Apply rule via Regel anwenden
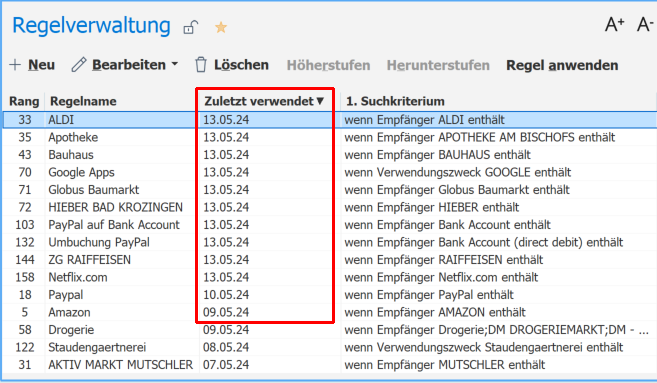Viewport: 657px width, 383px height. coord(562,65)
